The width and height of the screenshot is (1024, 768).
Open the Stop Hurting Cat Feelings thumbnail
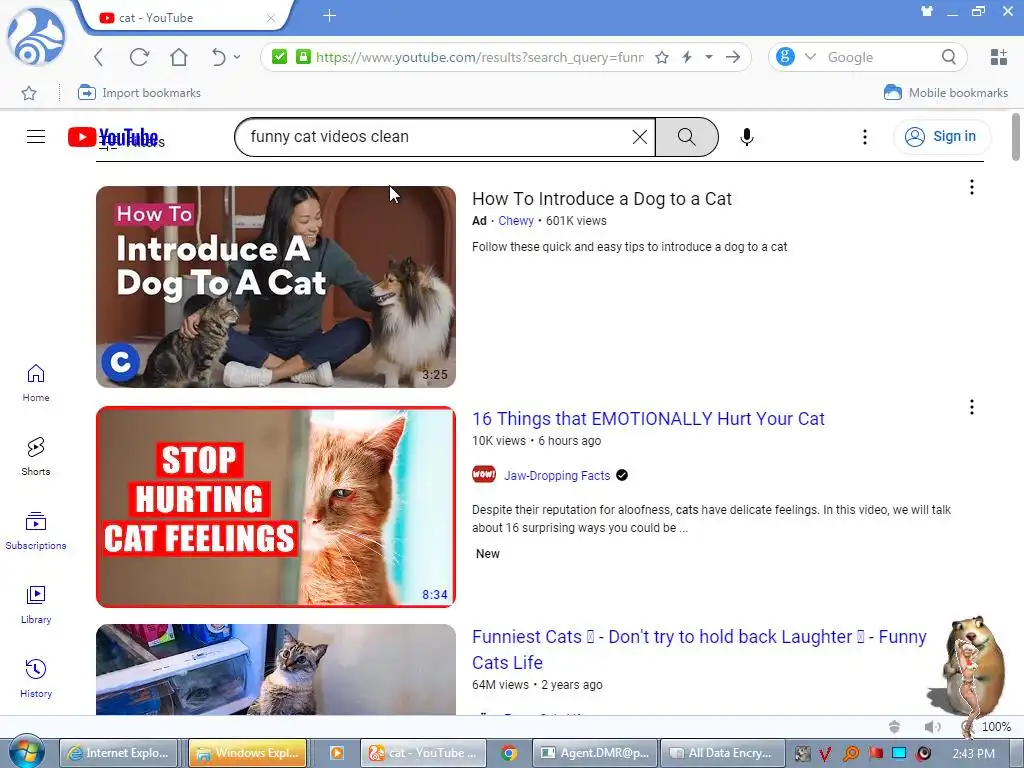point(276,507)
